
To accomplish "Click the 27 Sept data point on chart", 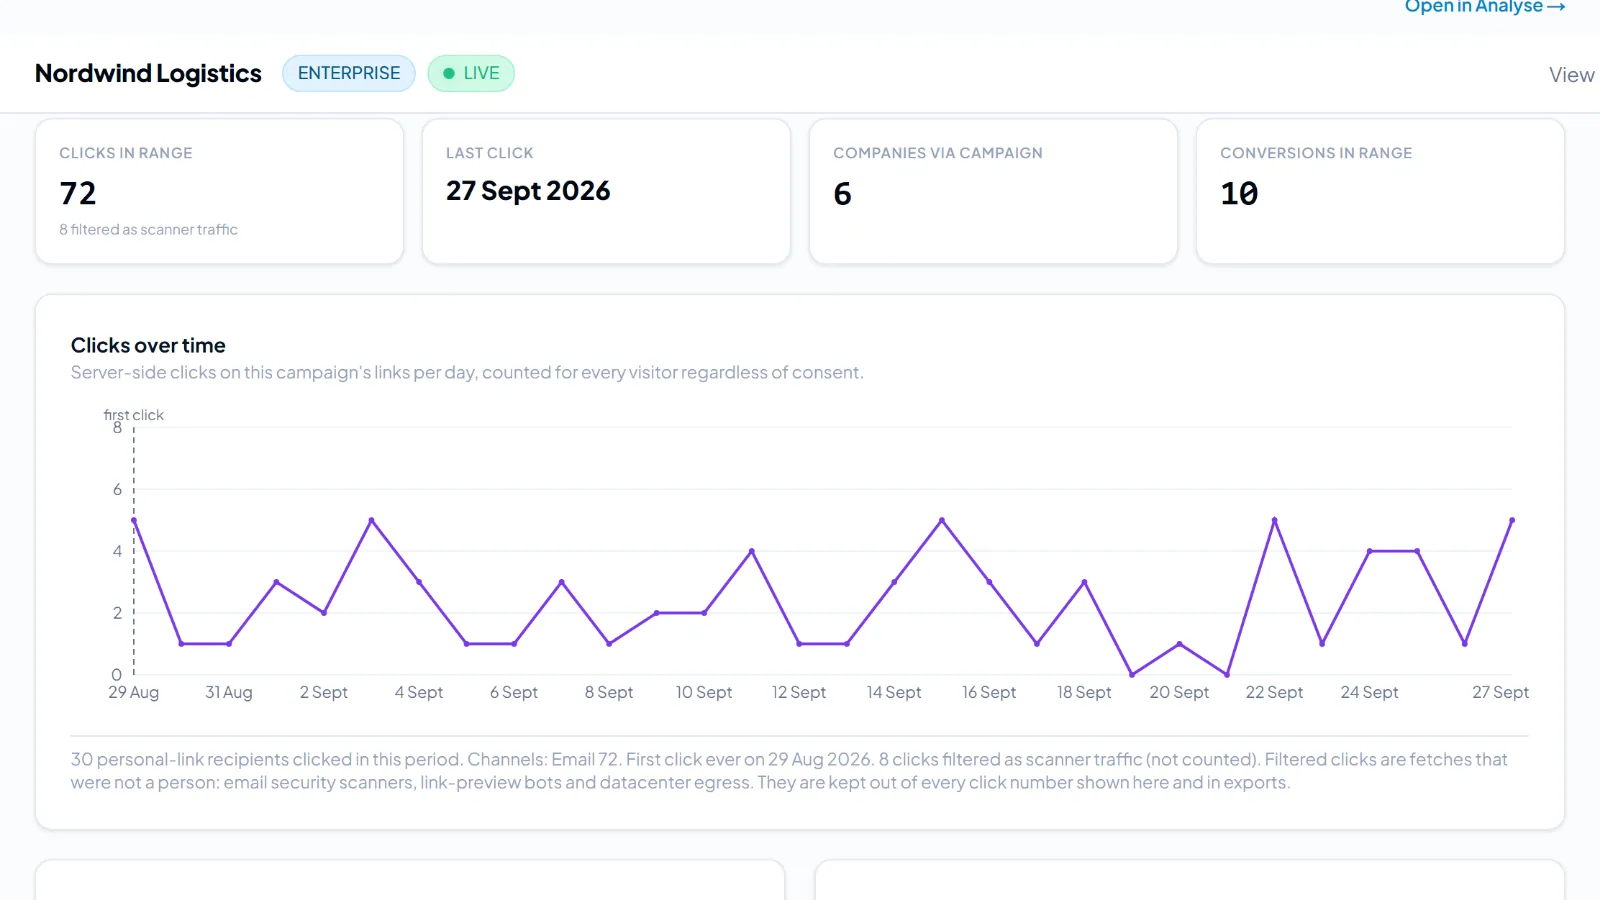I will pyautogui.click(x=1511, y=520).
